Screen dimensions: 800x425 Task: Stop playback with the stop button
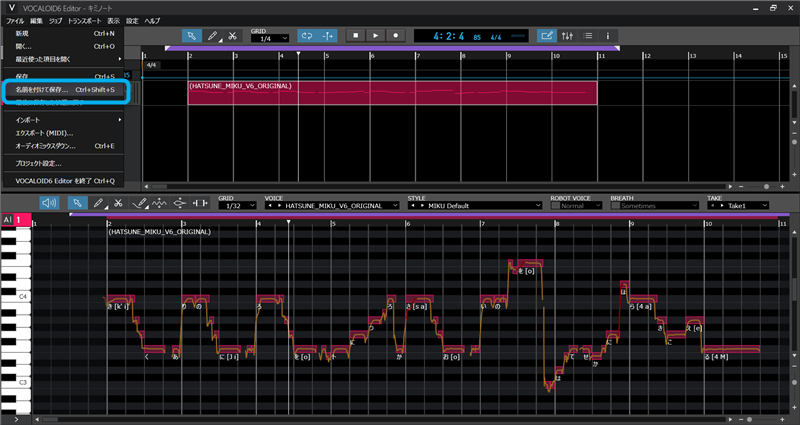pos(356,36)
